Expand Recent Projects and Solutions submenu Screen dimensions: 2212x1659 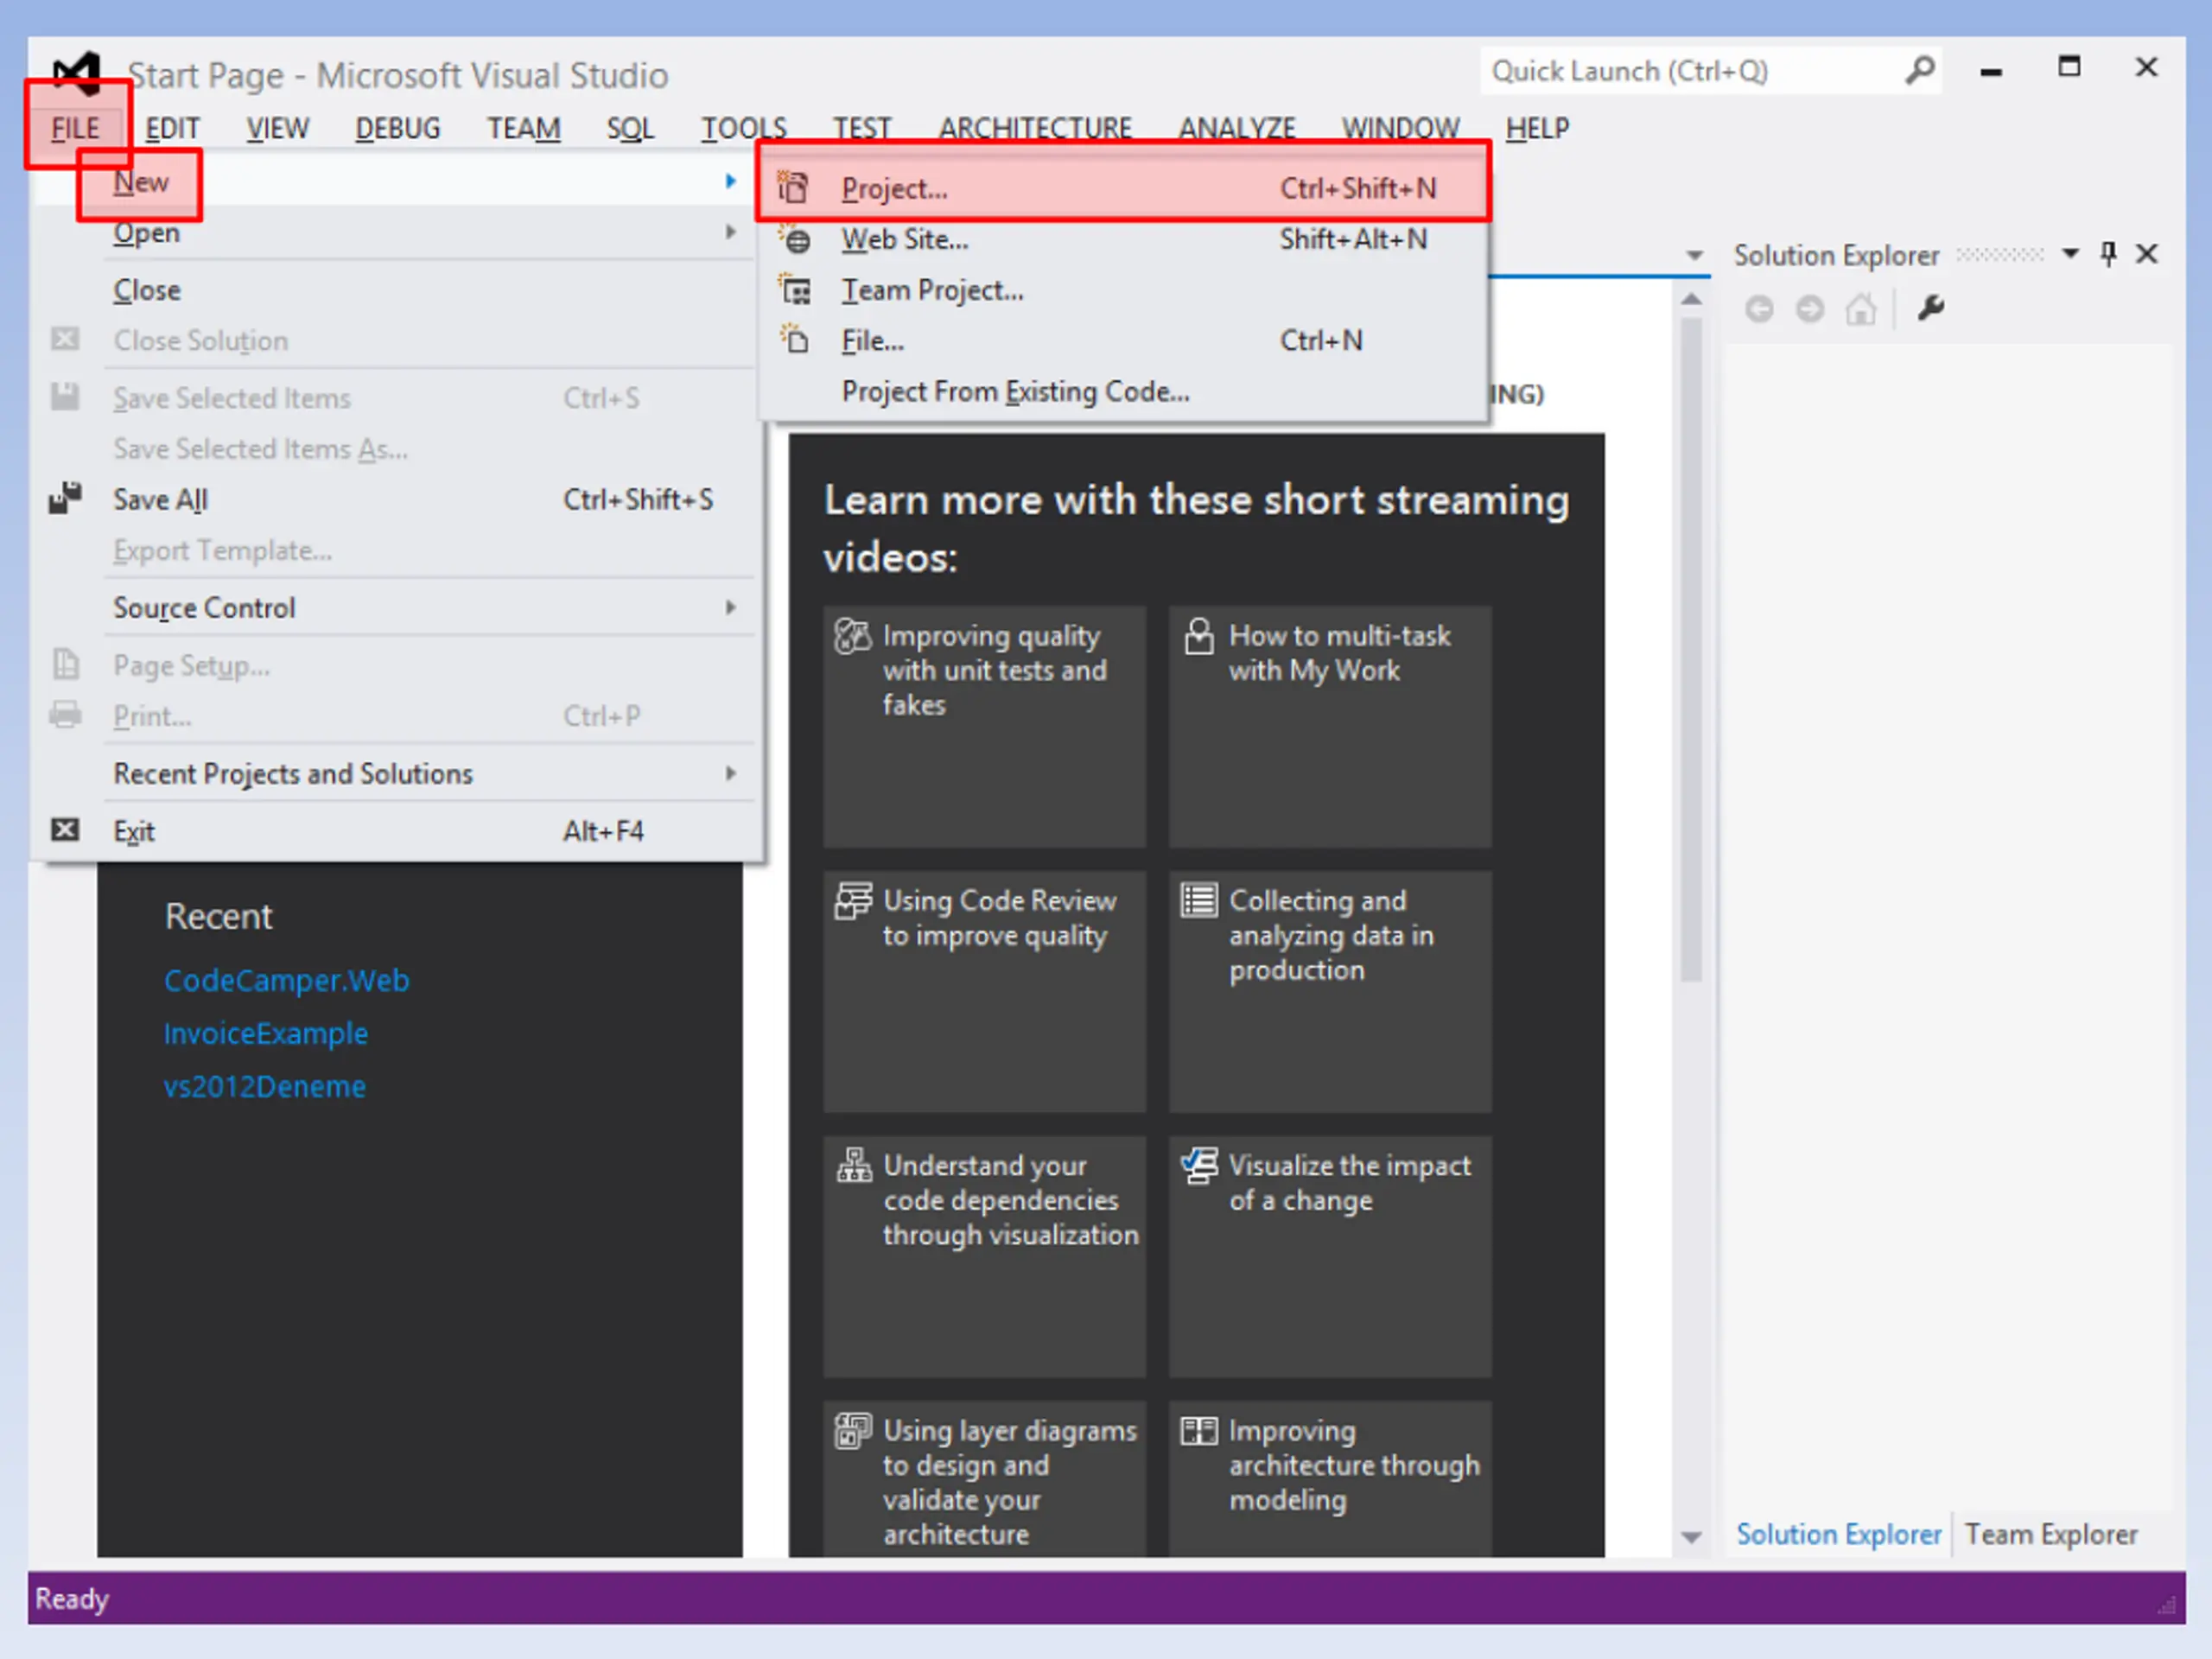pos(398,773)
